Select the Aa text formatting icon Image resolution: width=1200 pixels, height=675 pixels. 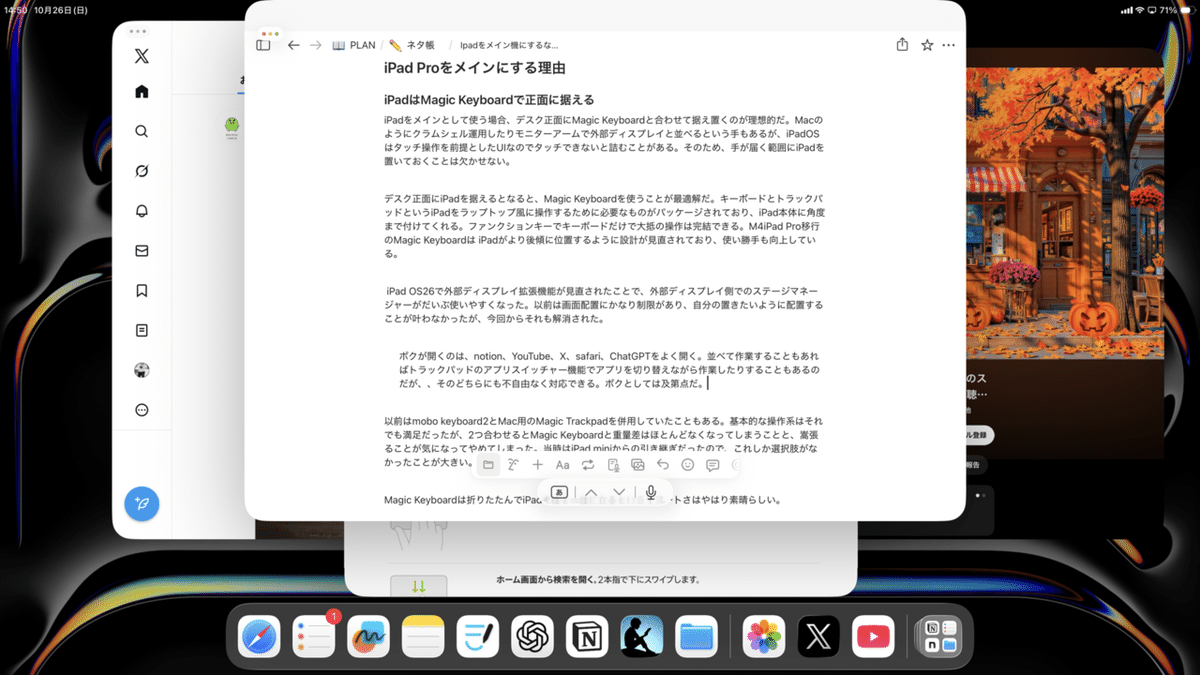[x=562, y=465]
